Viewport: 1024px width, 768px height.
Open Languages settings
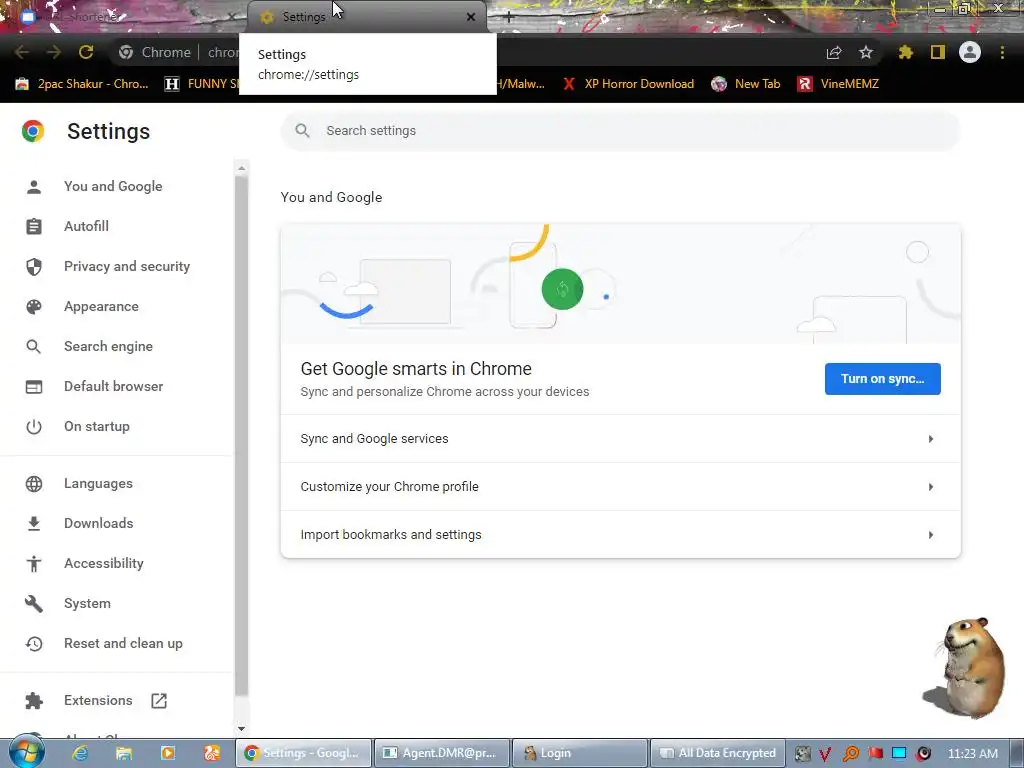point(98,483)
